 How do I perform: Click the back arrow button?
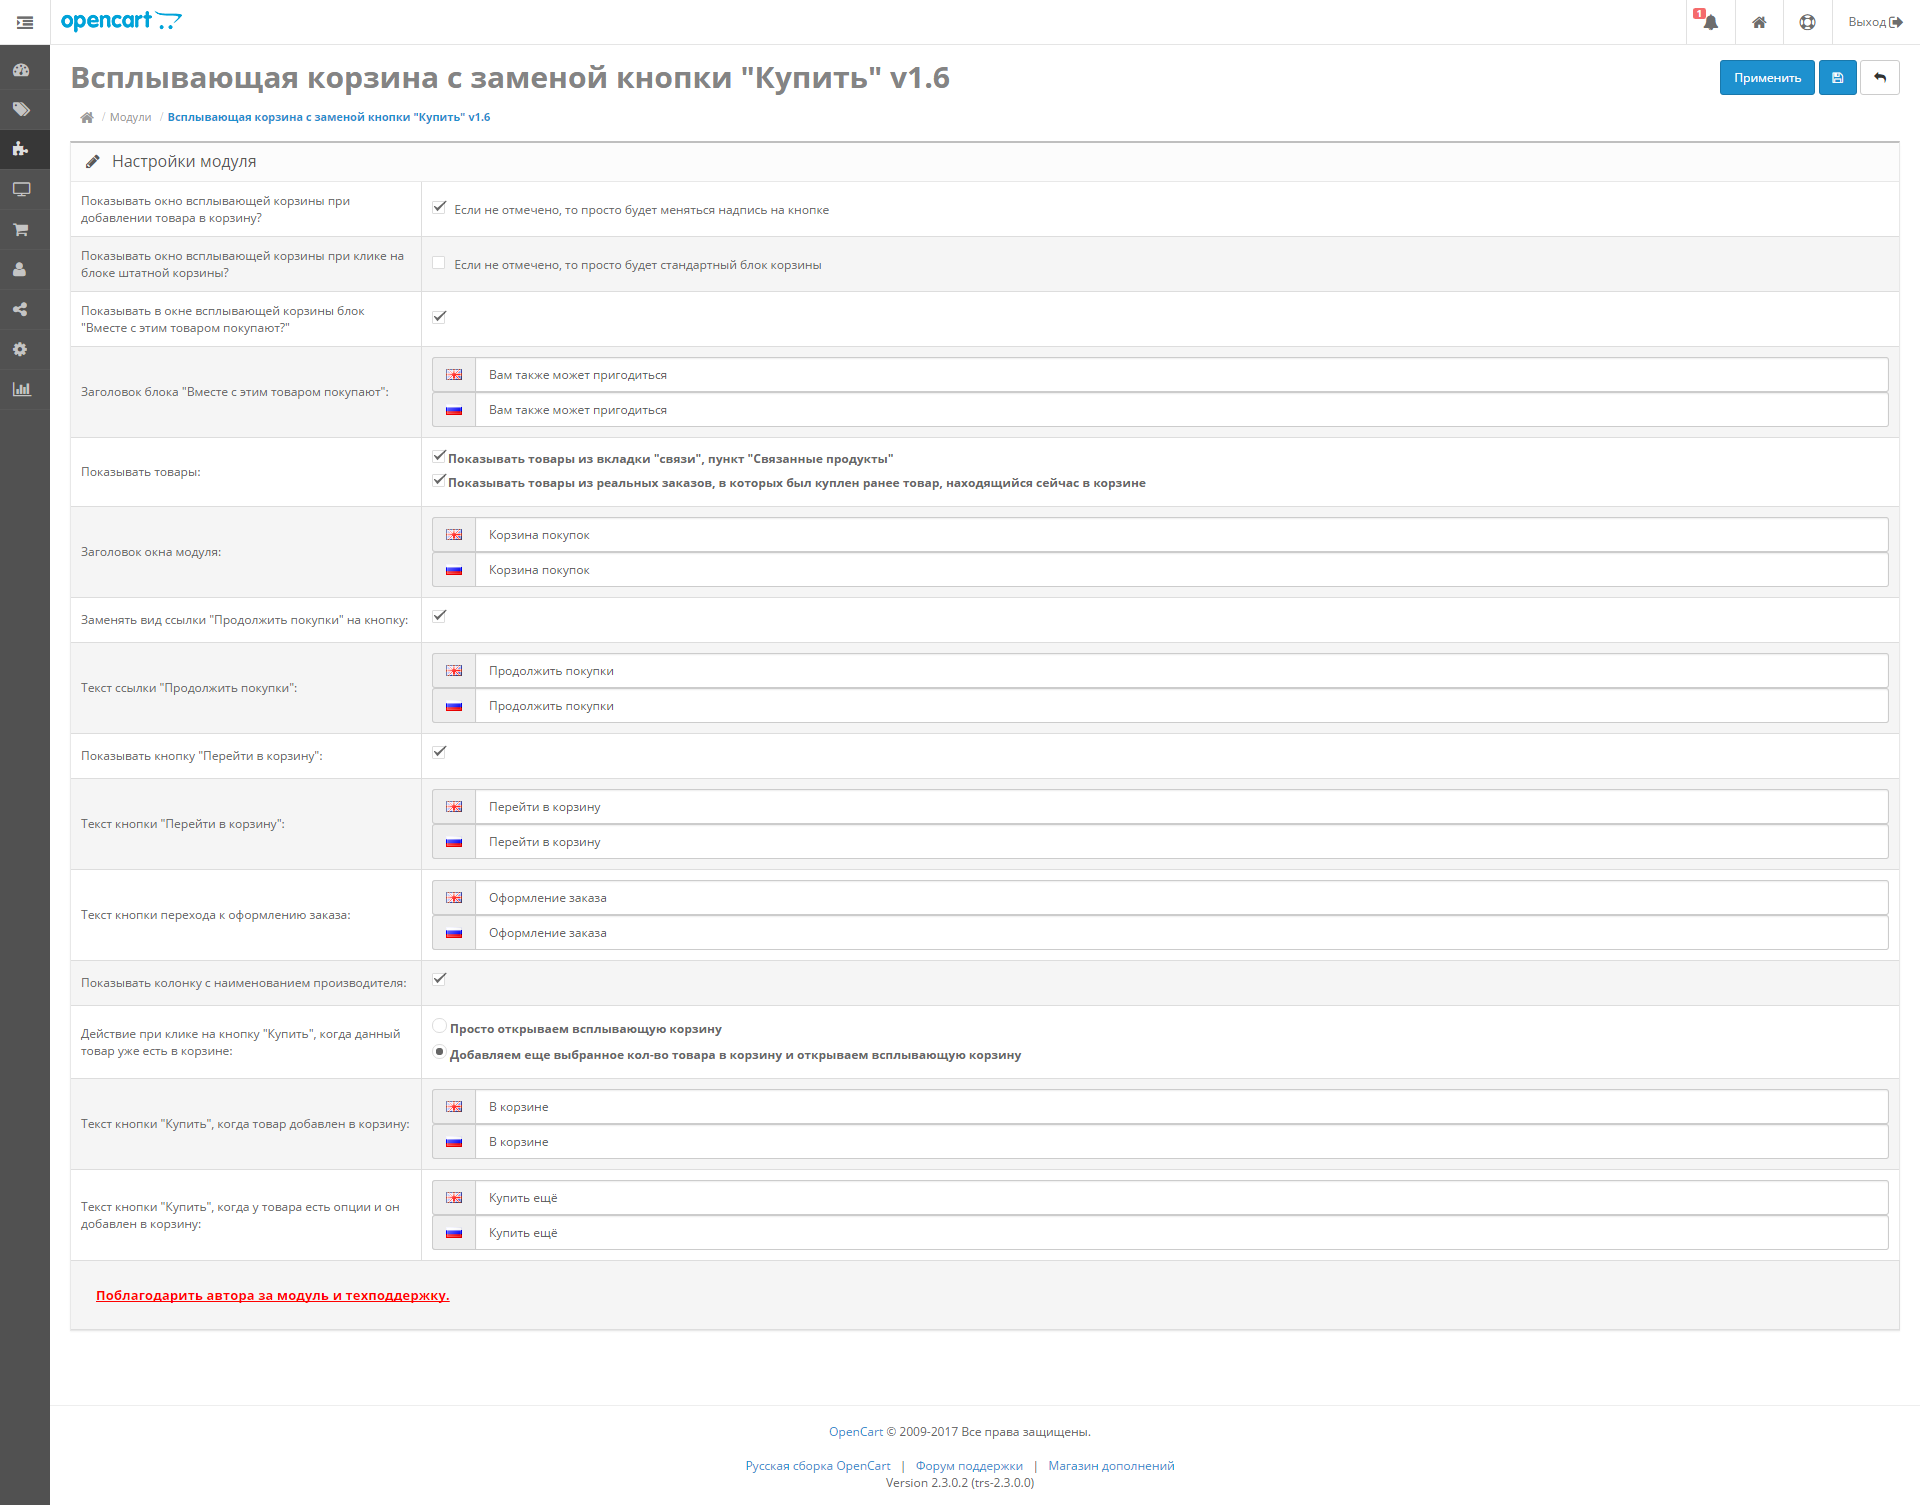(1880, 78)
